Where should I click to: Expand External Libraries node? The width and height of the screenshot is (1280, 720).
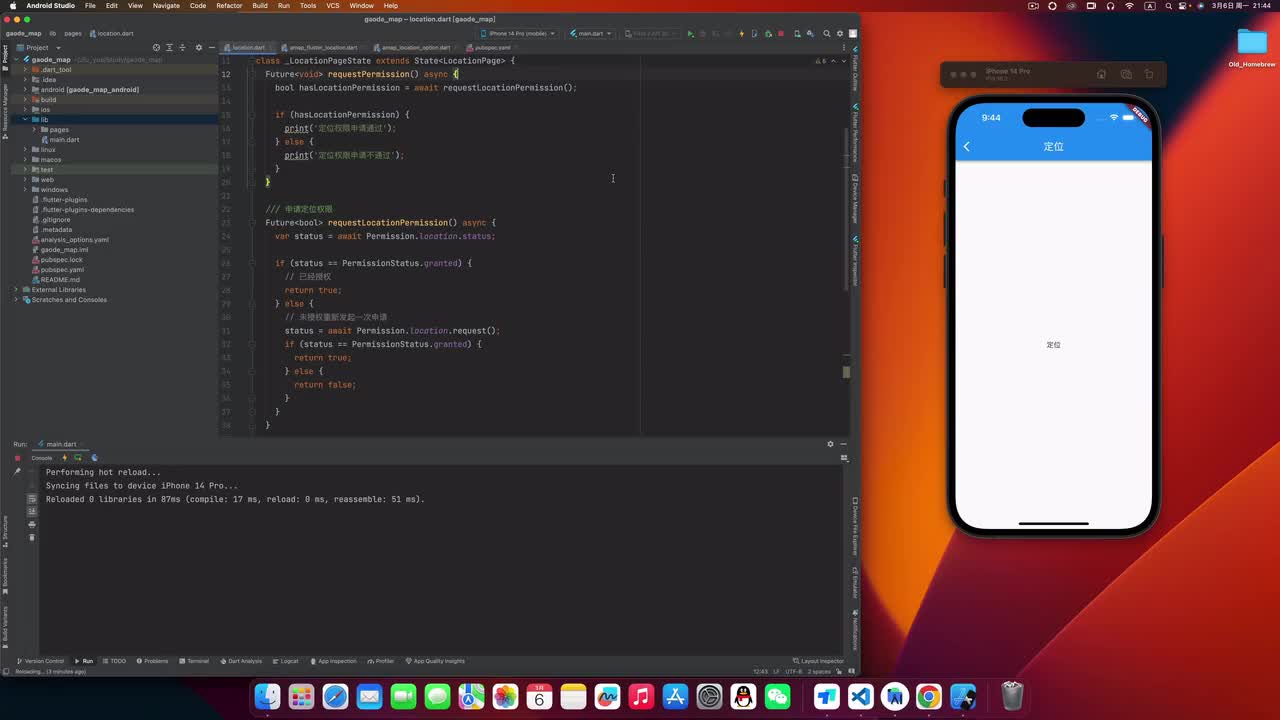pos(15,290)
